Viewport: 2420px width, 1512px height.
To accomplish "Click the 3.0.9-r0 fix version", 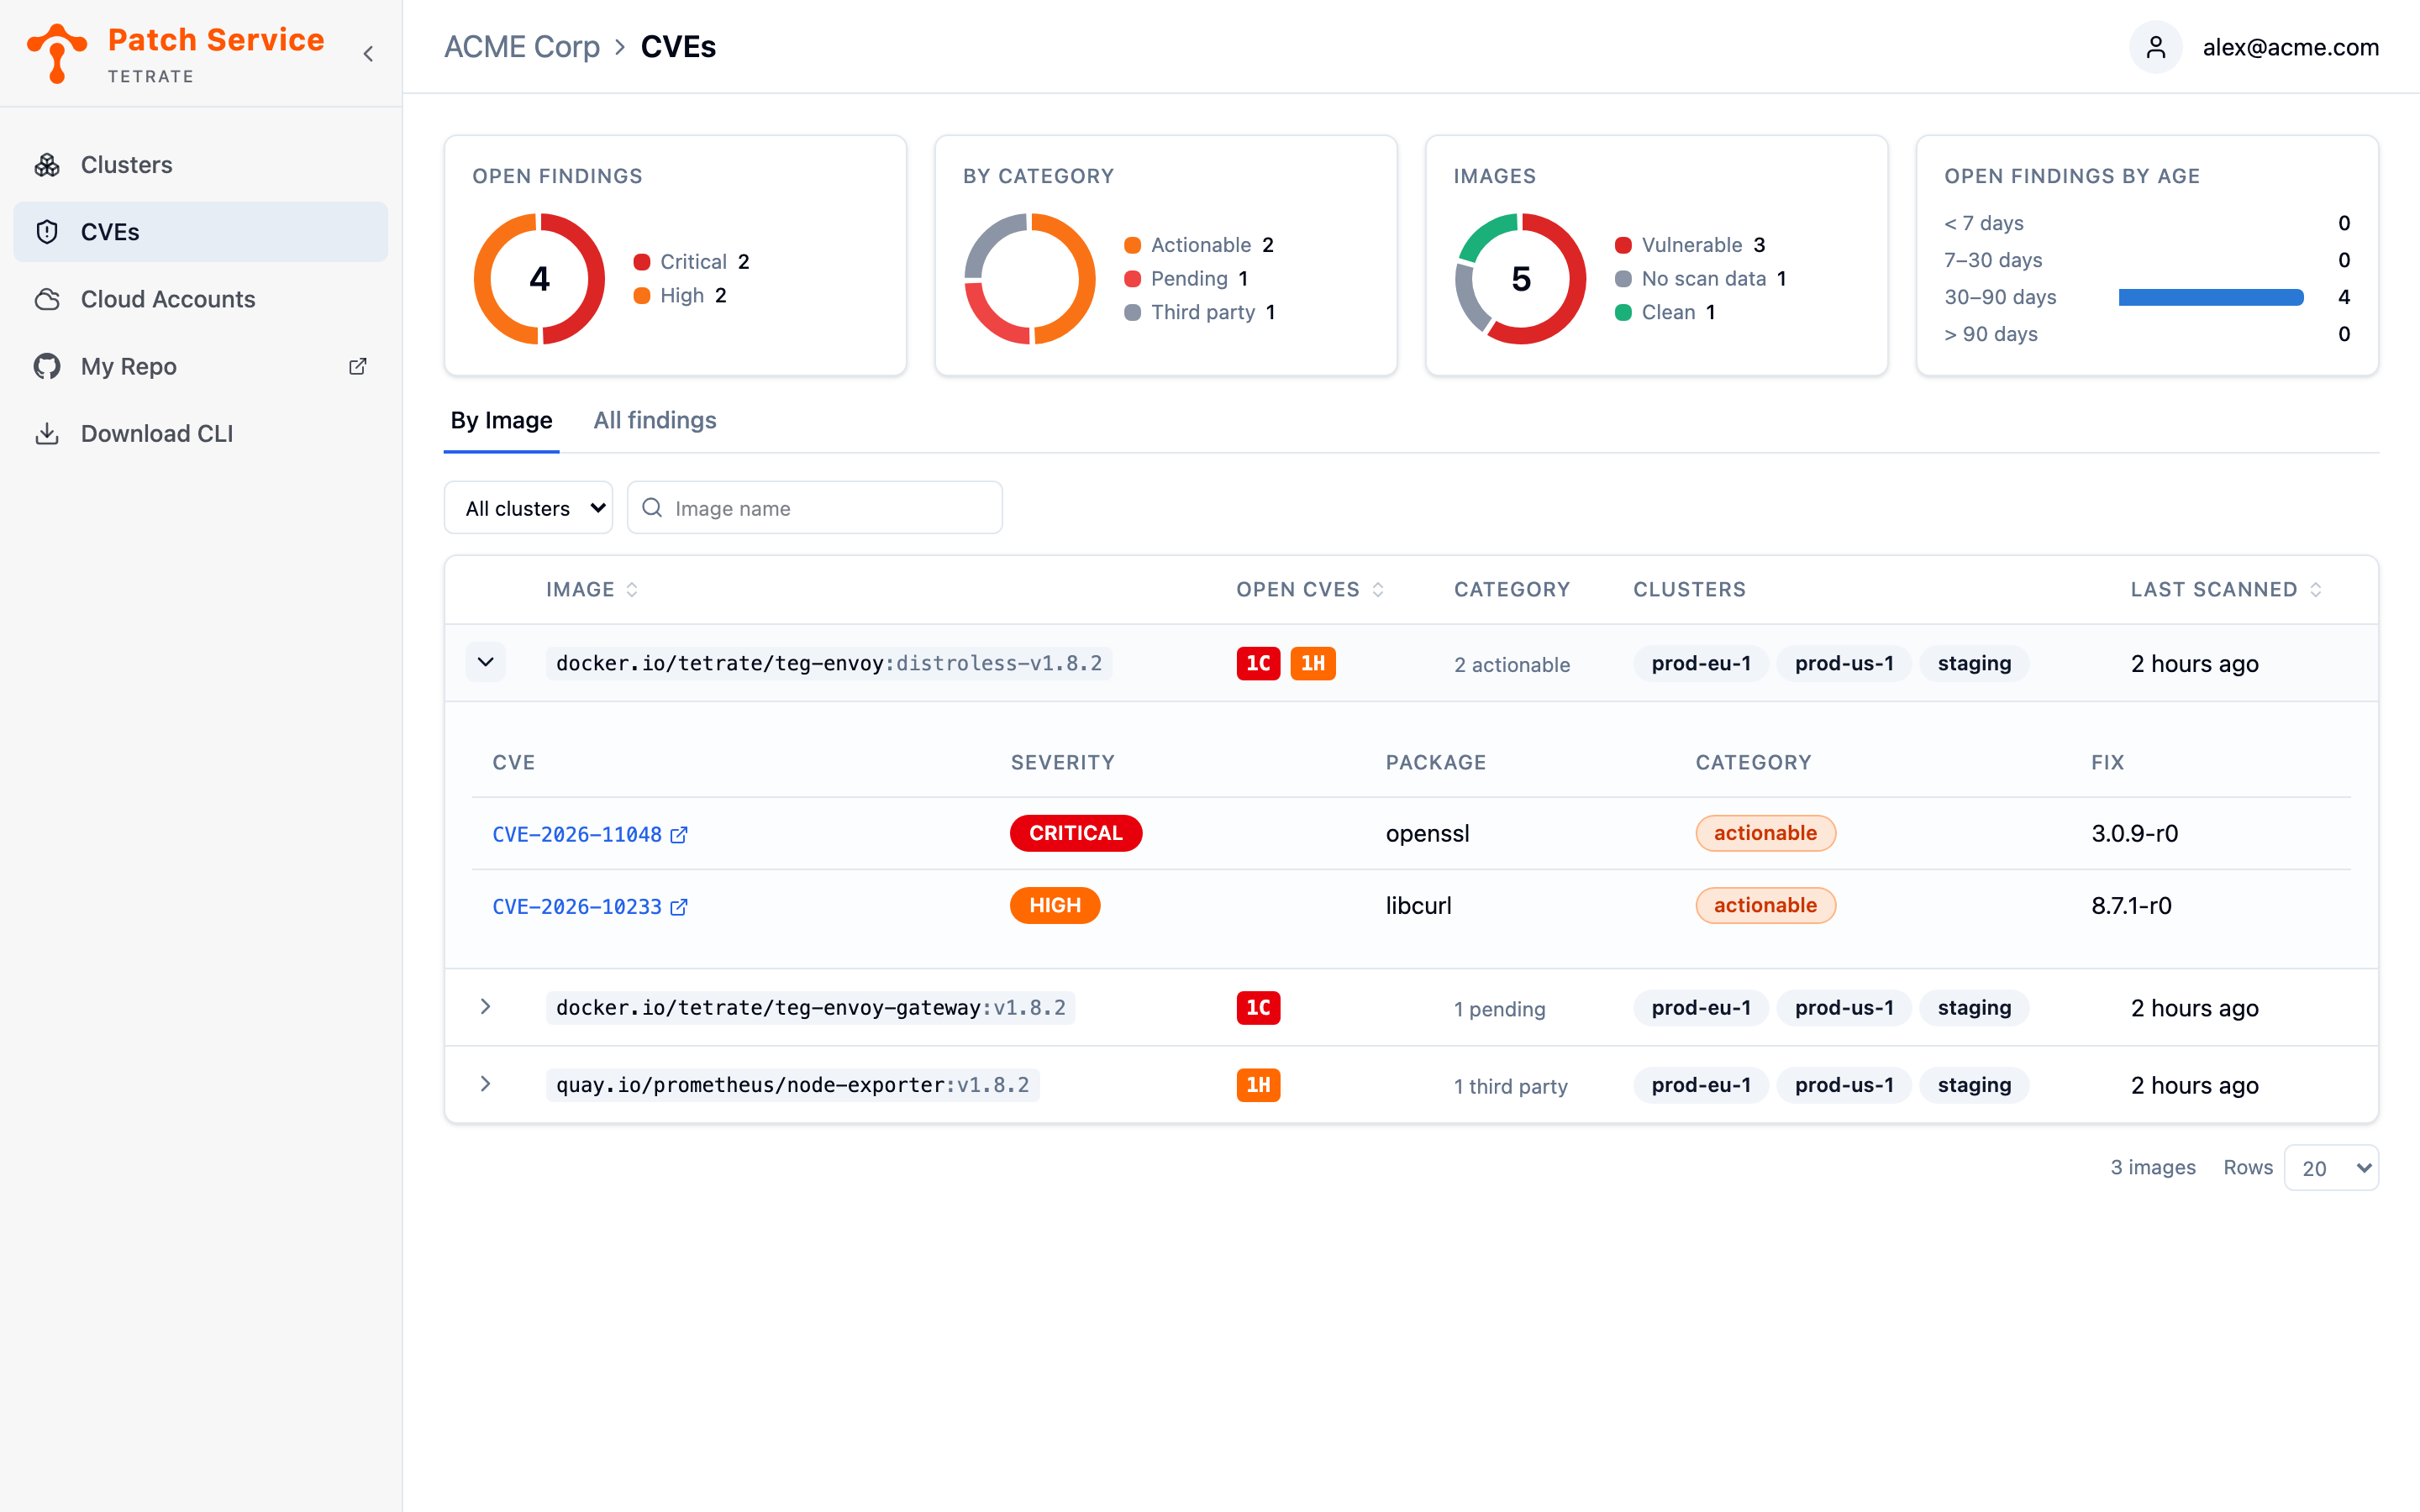I will click(2134, 833).
